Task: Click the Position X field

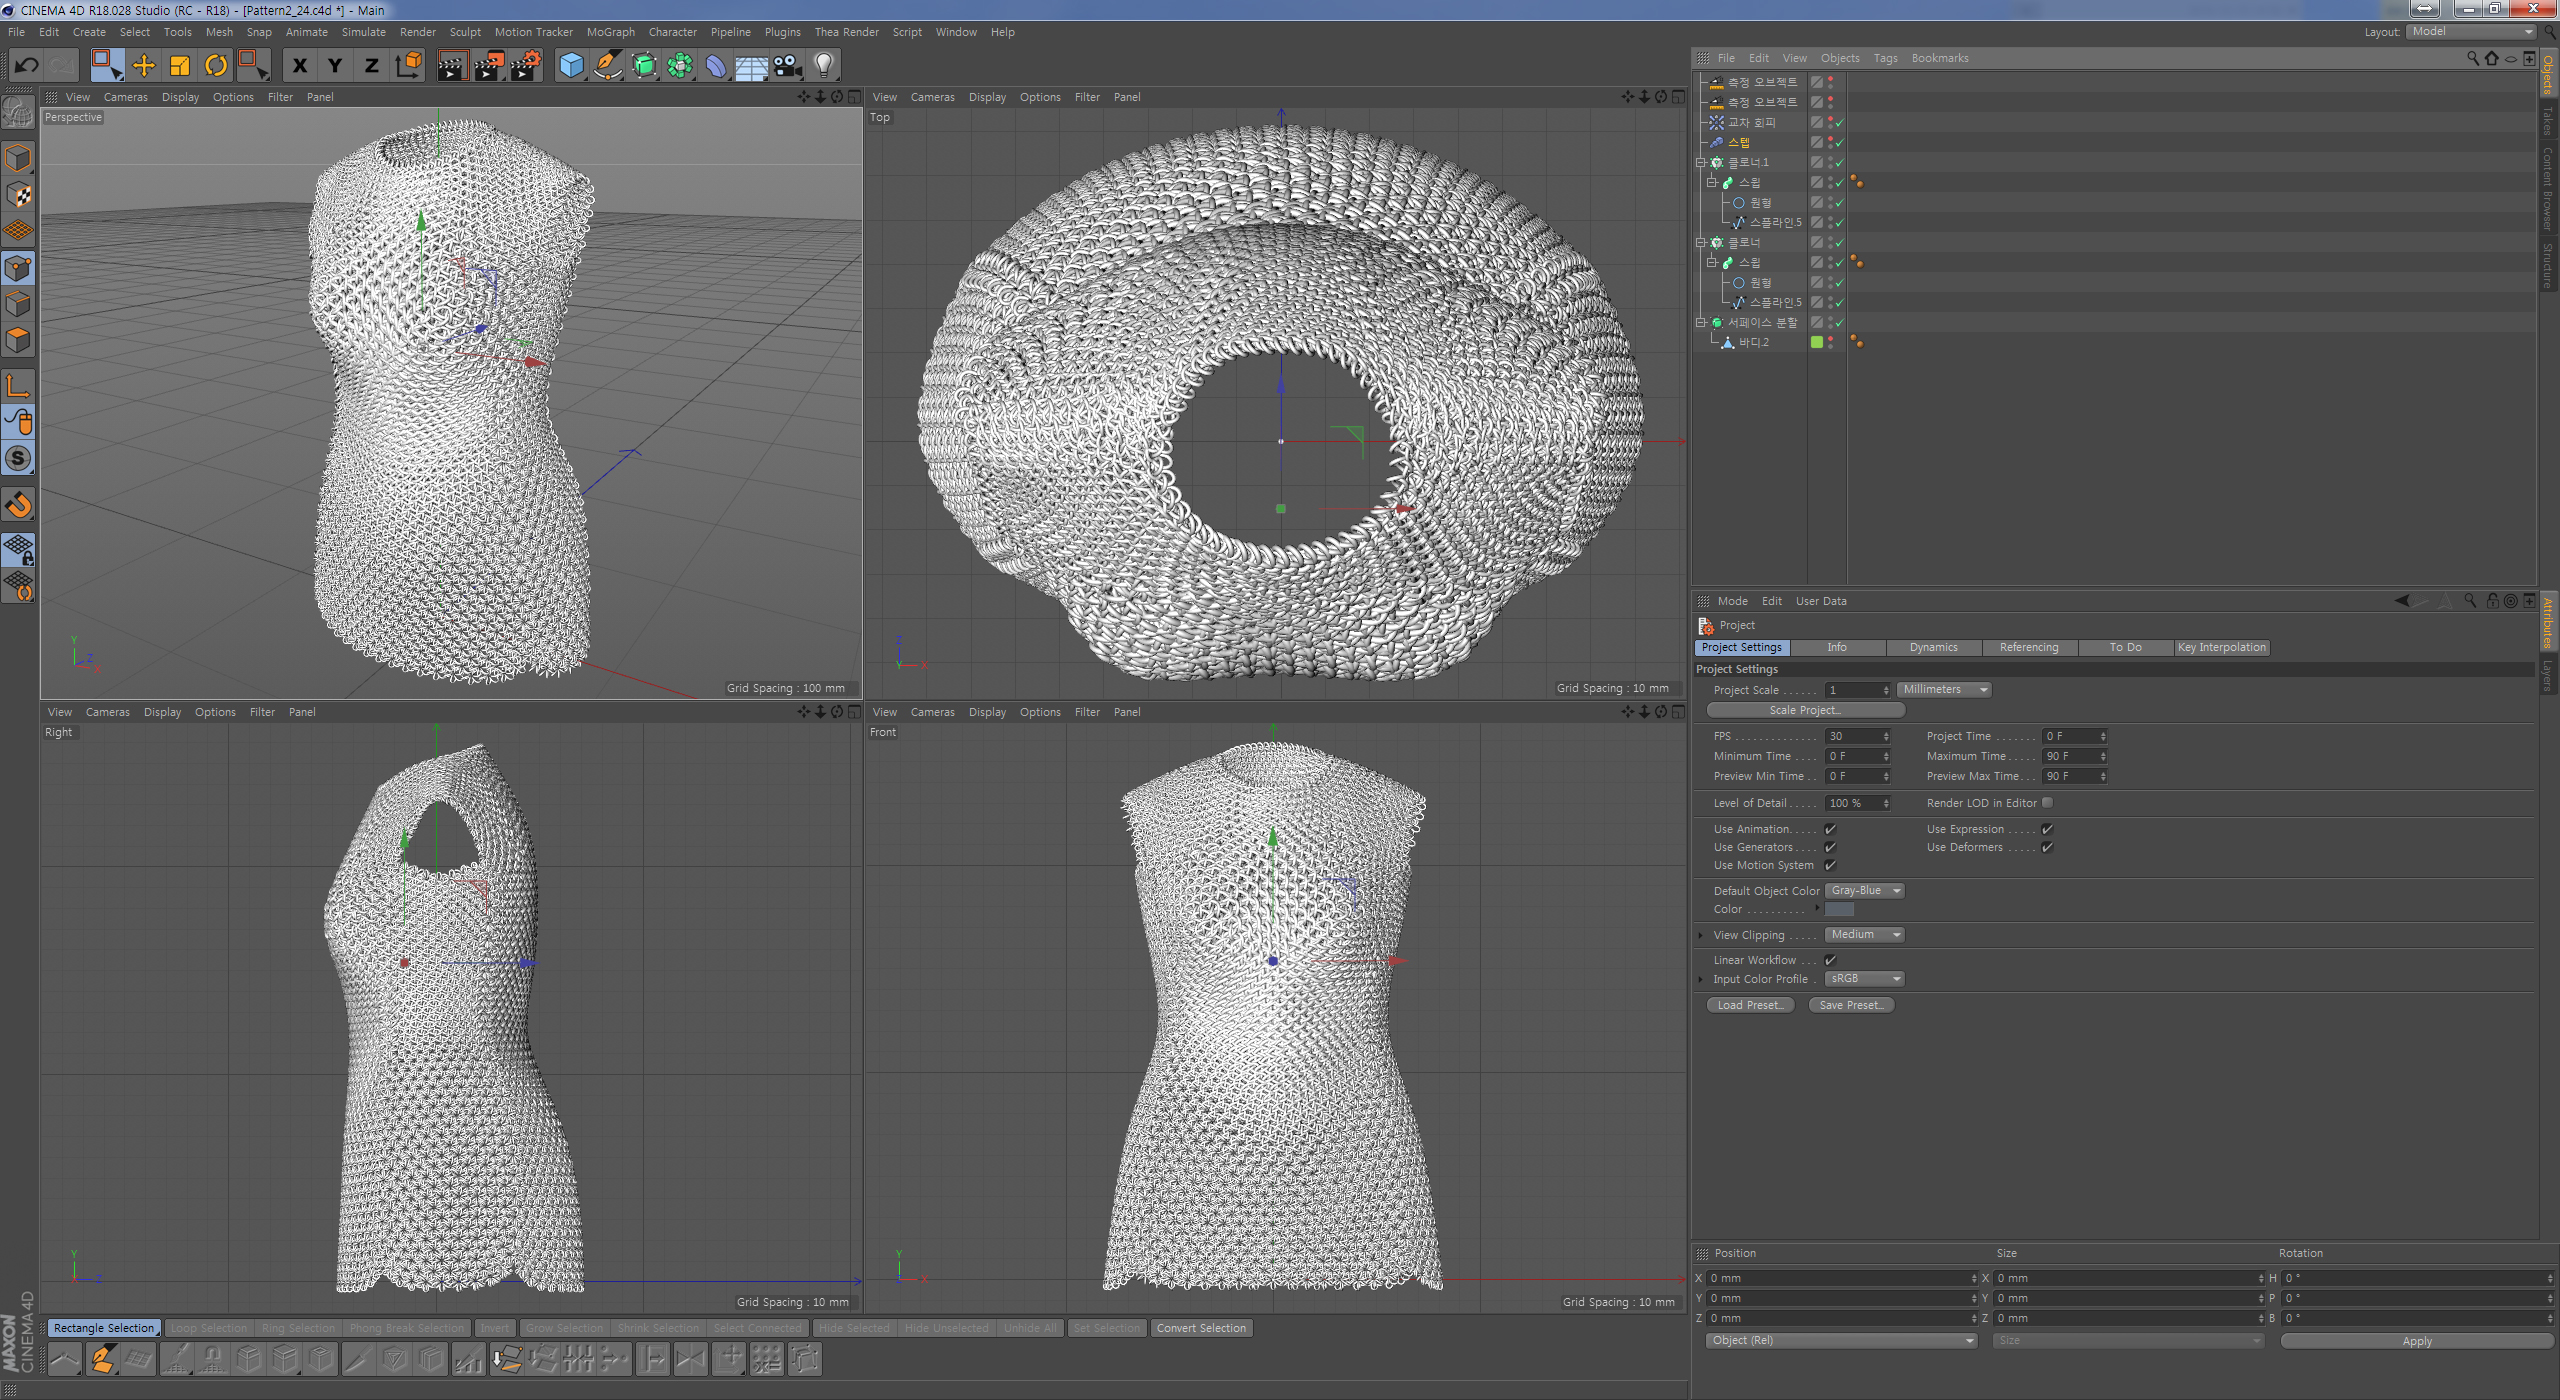Action: (x=1841, y=1278)
